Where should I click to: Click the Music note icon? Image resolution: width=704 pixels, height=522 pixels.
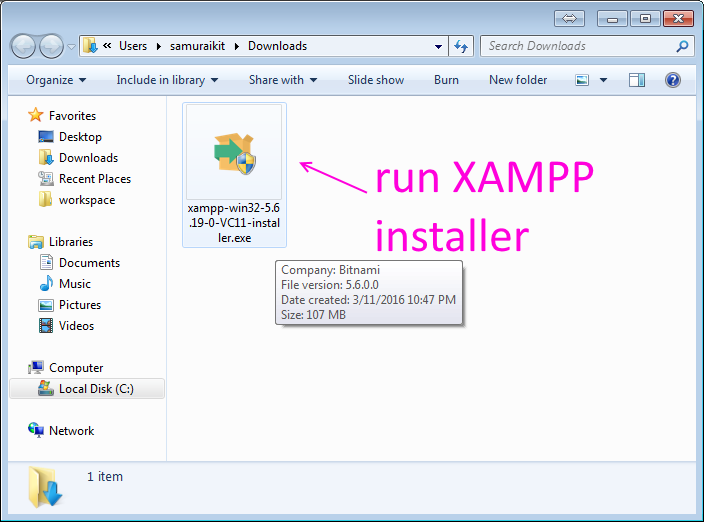(x=46, y=283)
